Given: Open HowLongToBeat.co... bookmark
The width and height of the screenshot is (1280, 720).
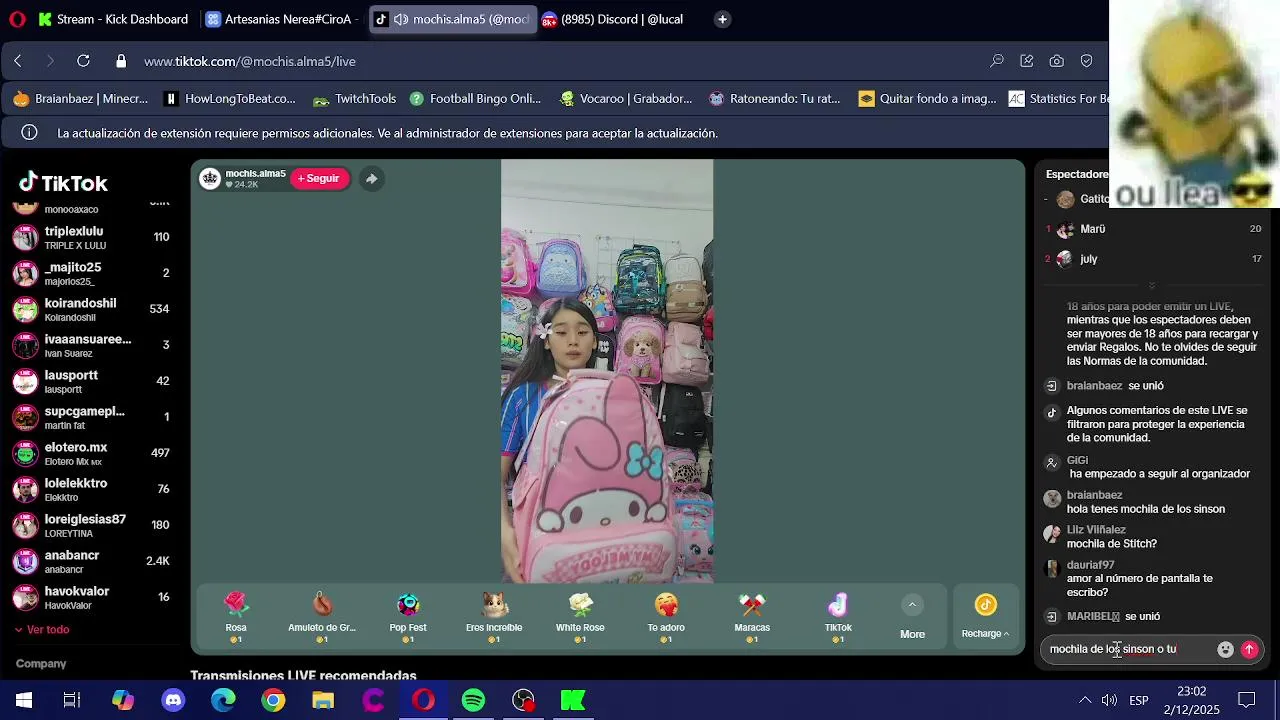Looking at the screenshot, I should tap(230, 98).
